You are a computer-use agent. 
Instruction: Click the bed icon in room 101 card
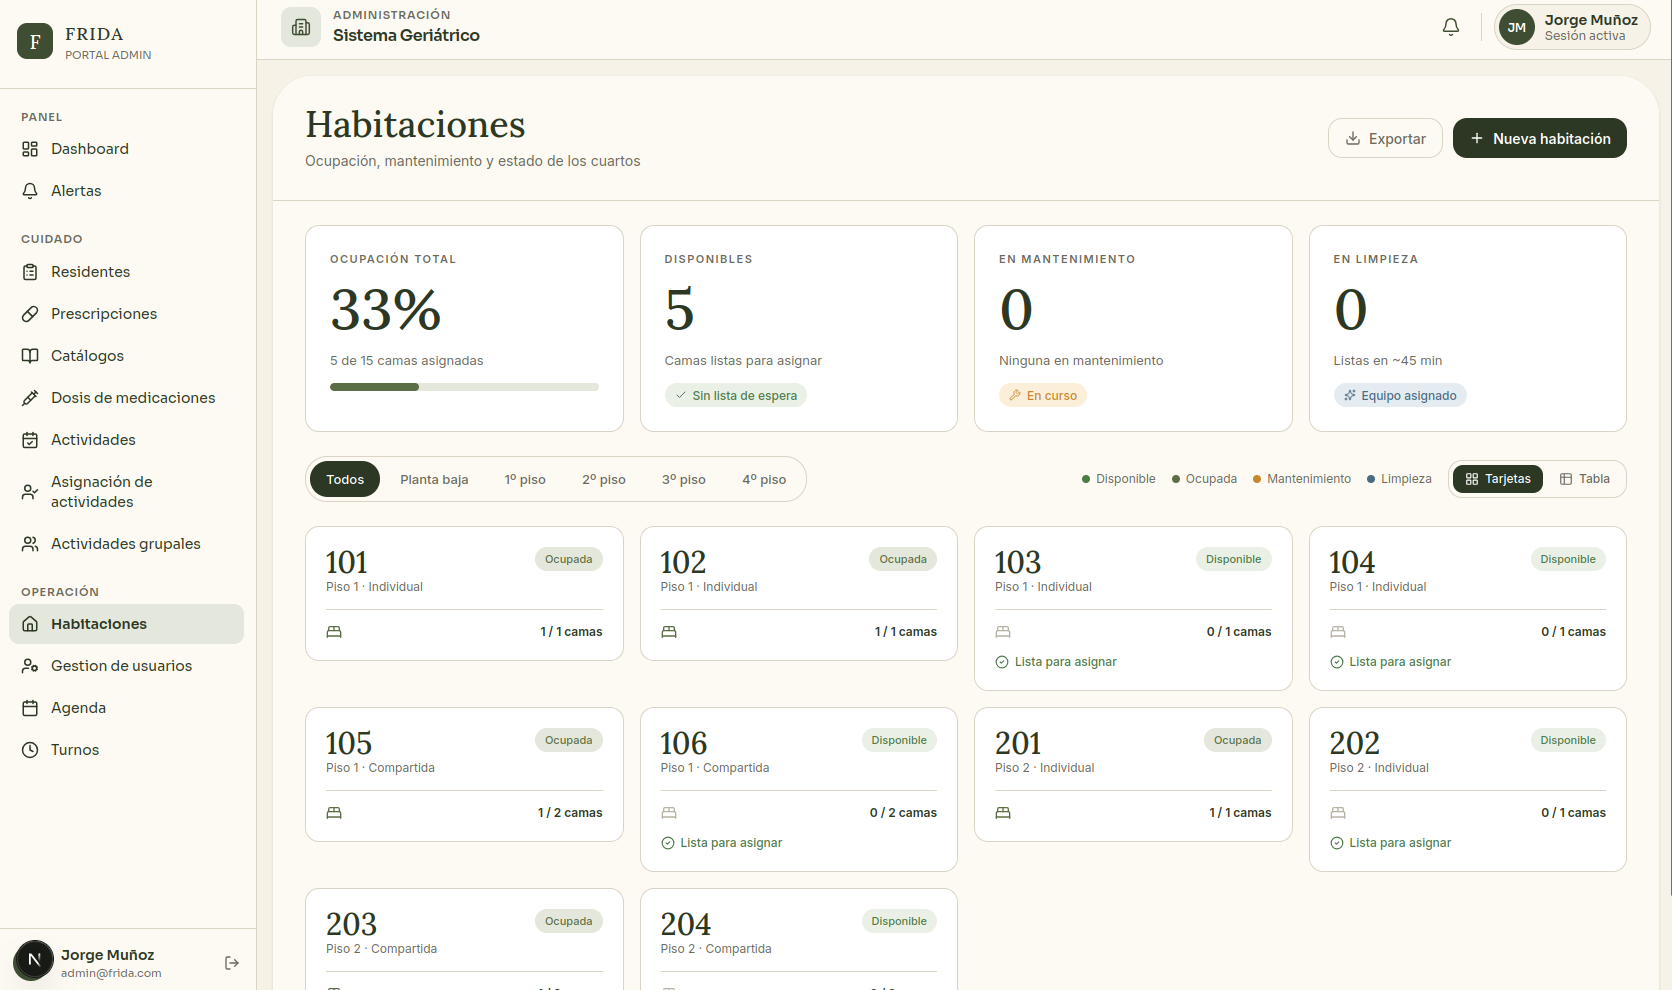pos(334,632)
